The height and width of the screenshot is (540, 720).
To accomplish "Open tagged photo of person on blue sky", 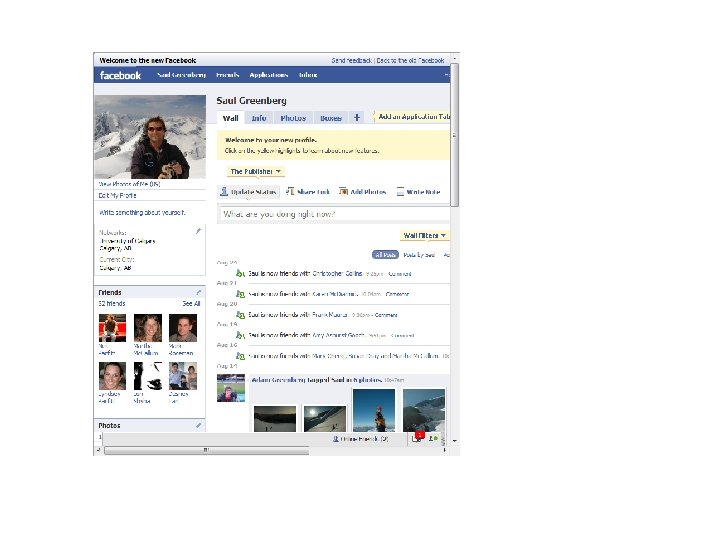I will 374,410.
